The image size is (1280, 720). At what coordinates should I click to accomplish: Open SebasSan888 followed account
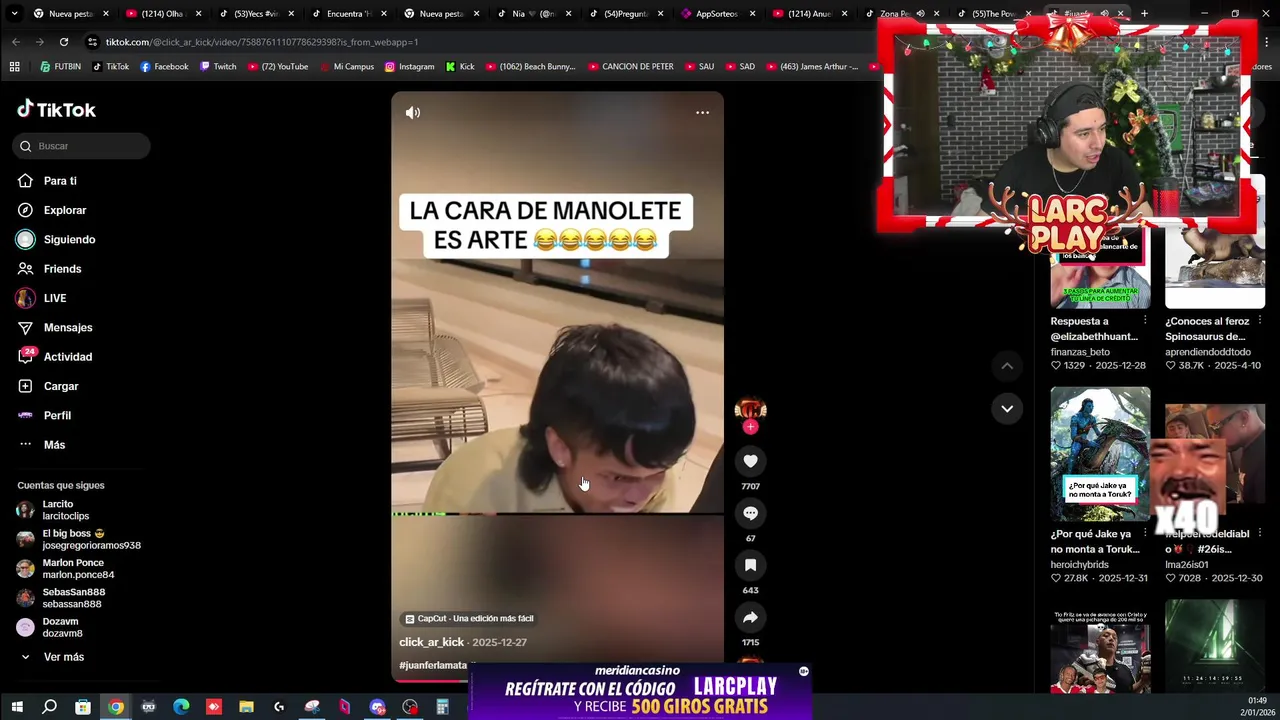61,598
